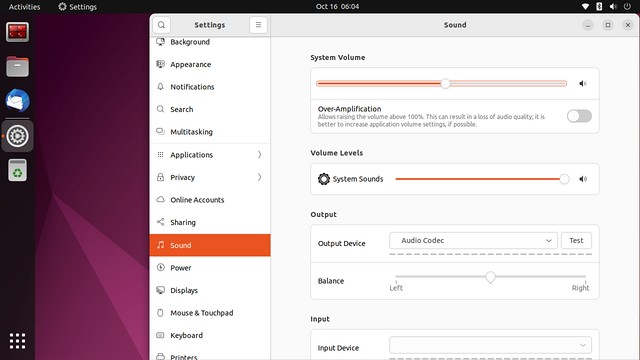Open Online Accounts settings

tap(210, 200)
